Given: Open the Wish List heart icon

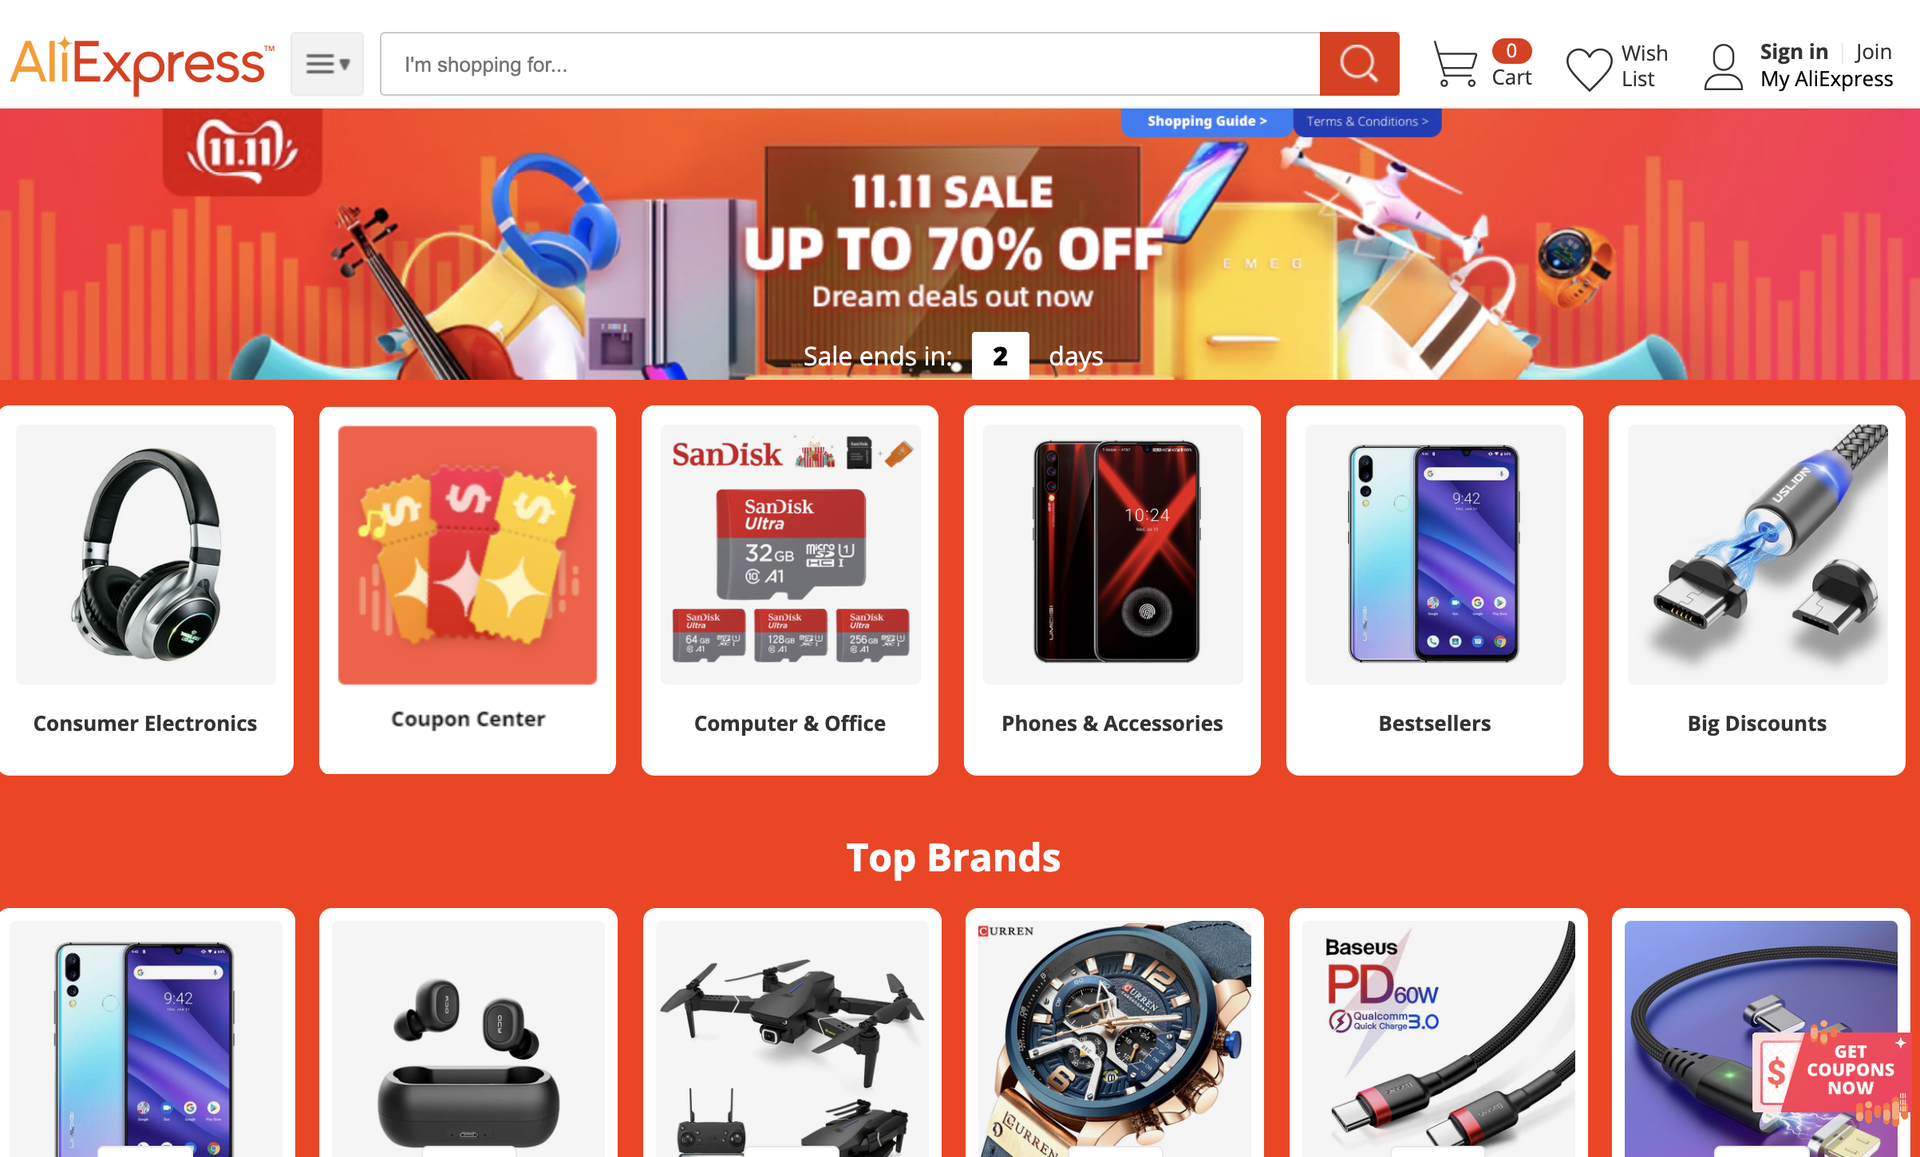Looking at the screenshot, I should (1589, 68).
